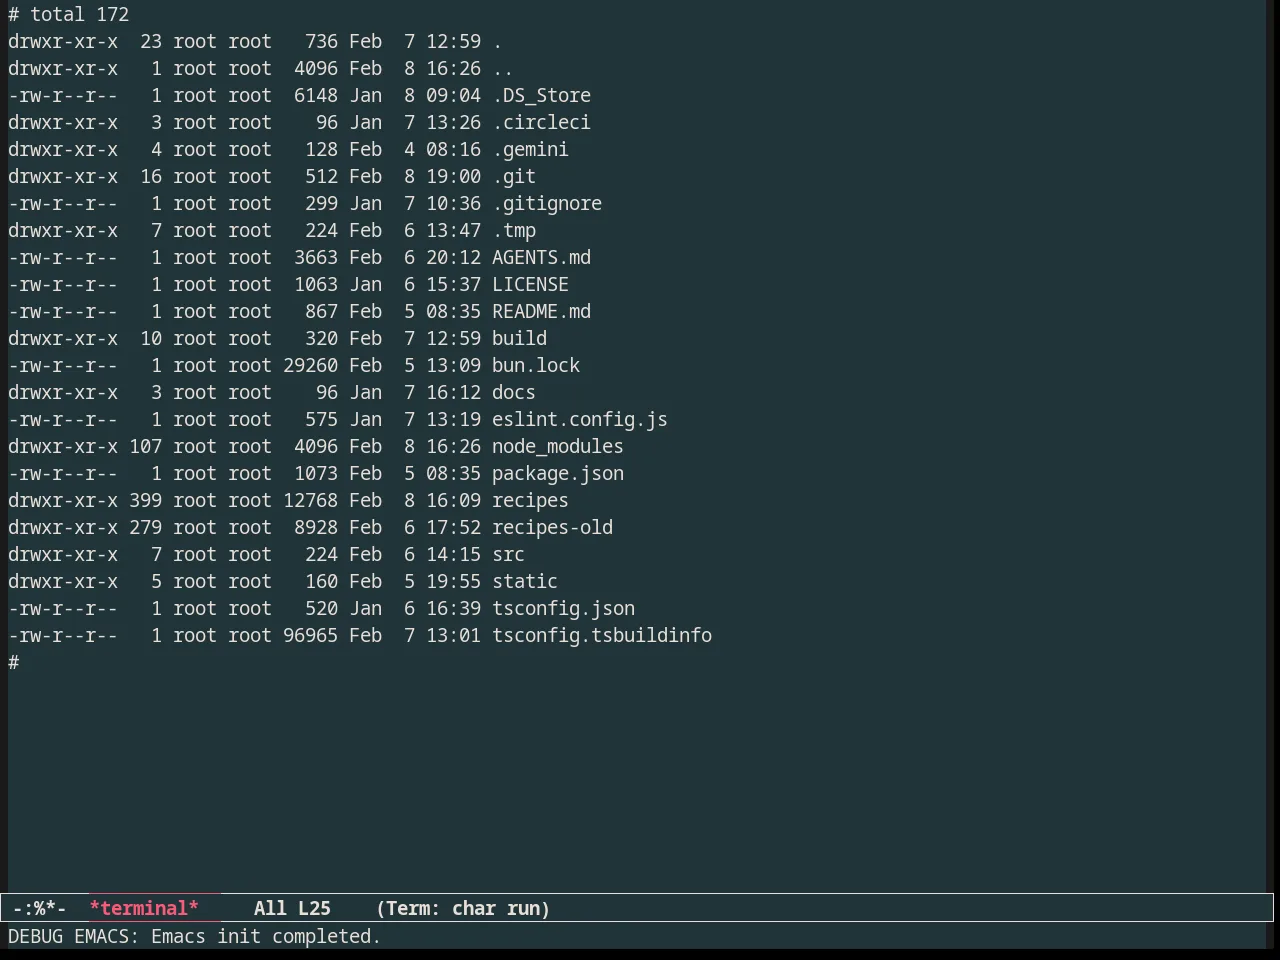Click the *terminal* buffer name in mode line
Screen dimensions: 1280x960
coord(144,908)
